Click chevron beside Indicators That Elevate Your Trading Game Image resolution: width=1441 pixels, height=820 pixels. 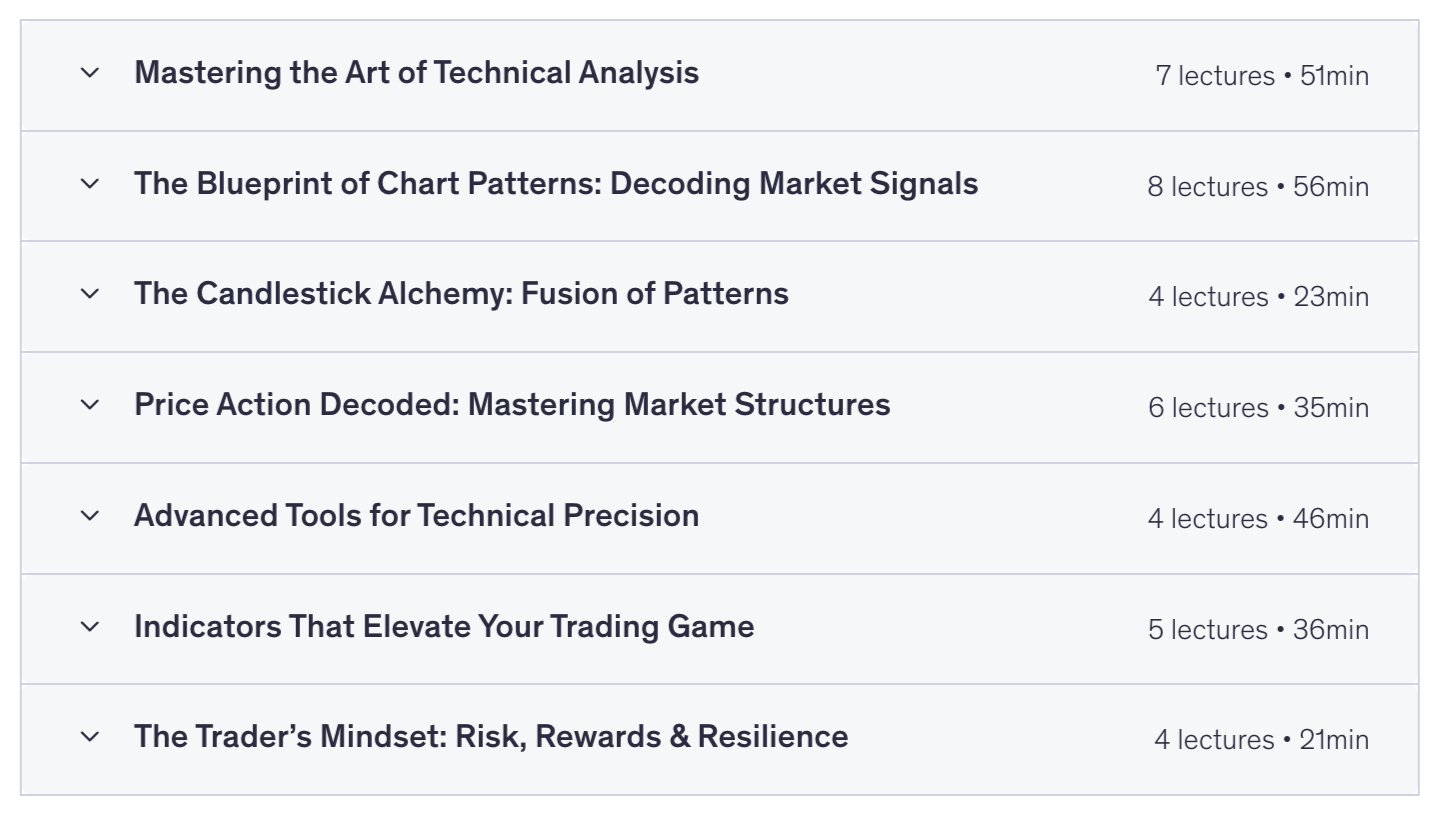pos(90,627)
